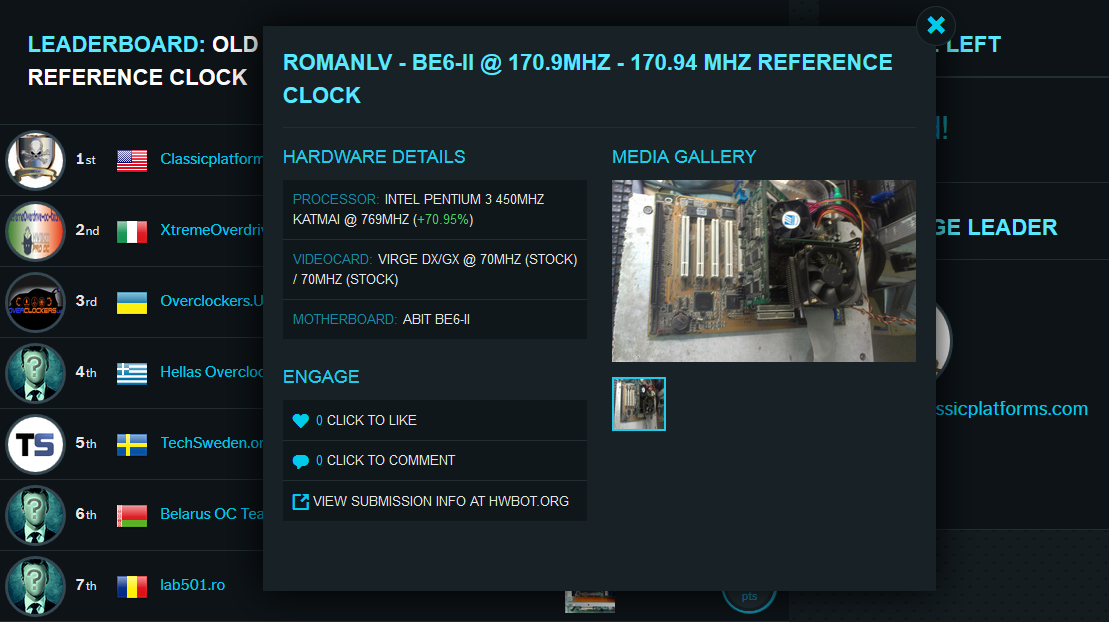Select the small gallery thumbnail

click(x=639, y=404)
